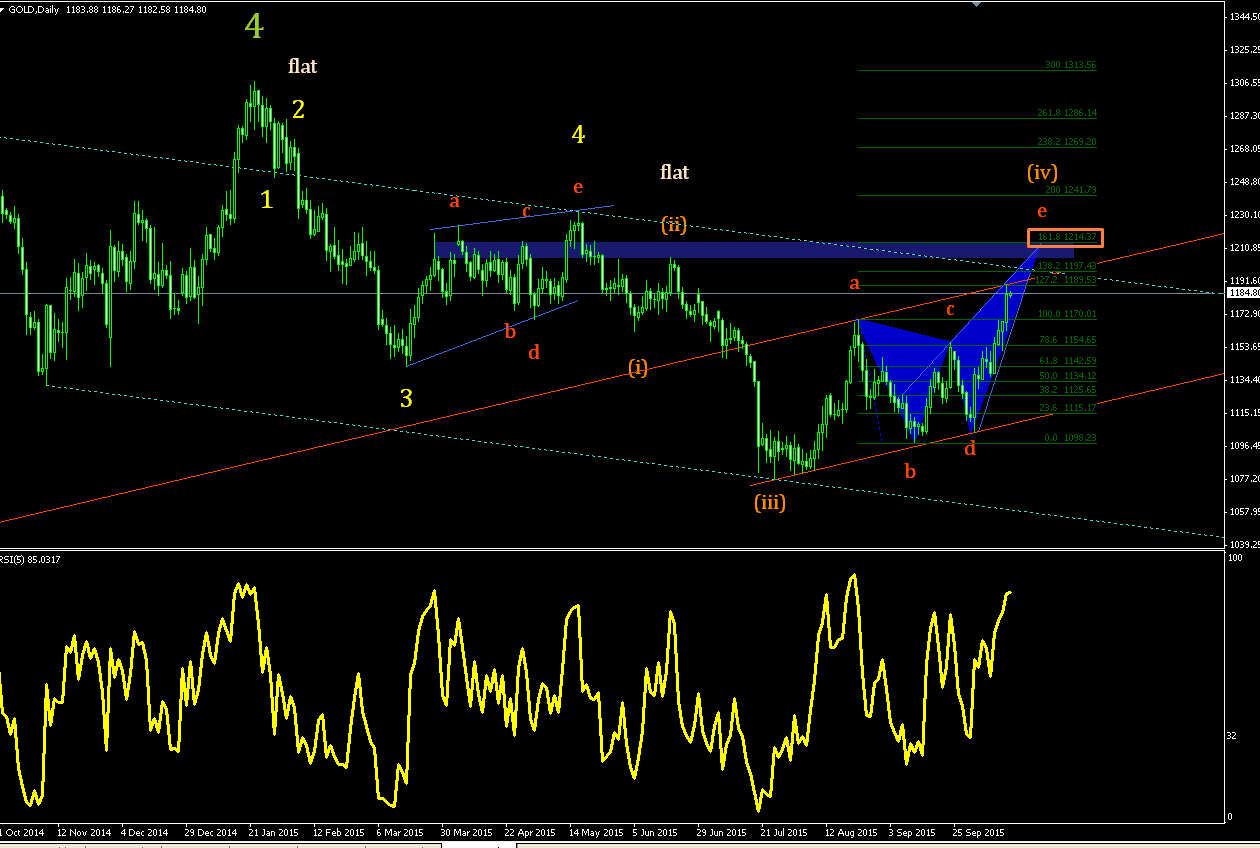Select the orange (iii) wave label

(770, 502)
